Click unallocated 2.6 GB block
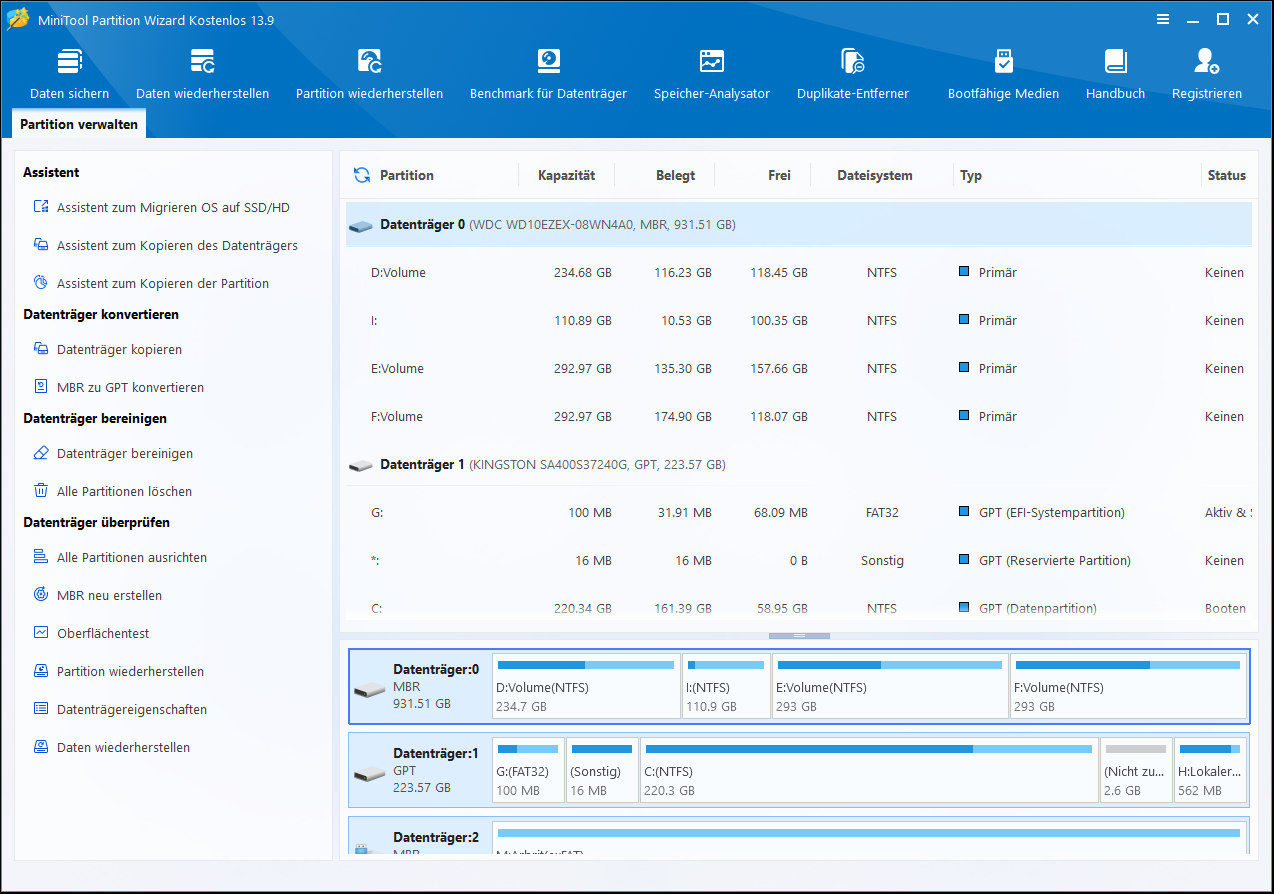The image size is (1274, 894). tap(1136, 770)
